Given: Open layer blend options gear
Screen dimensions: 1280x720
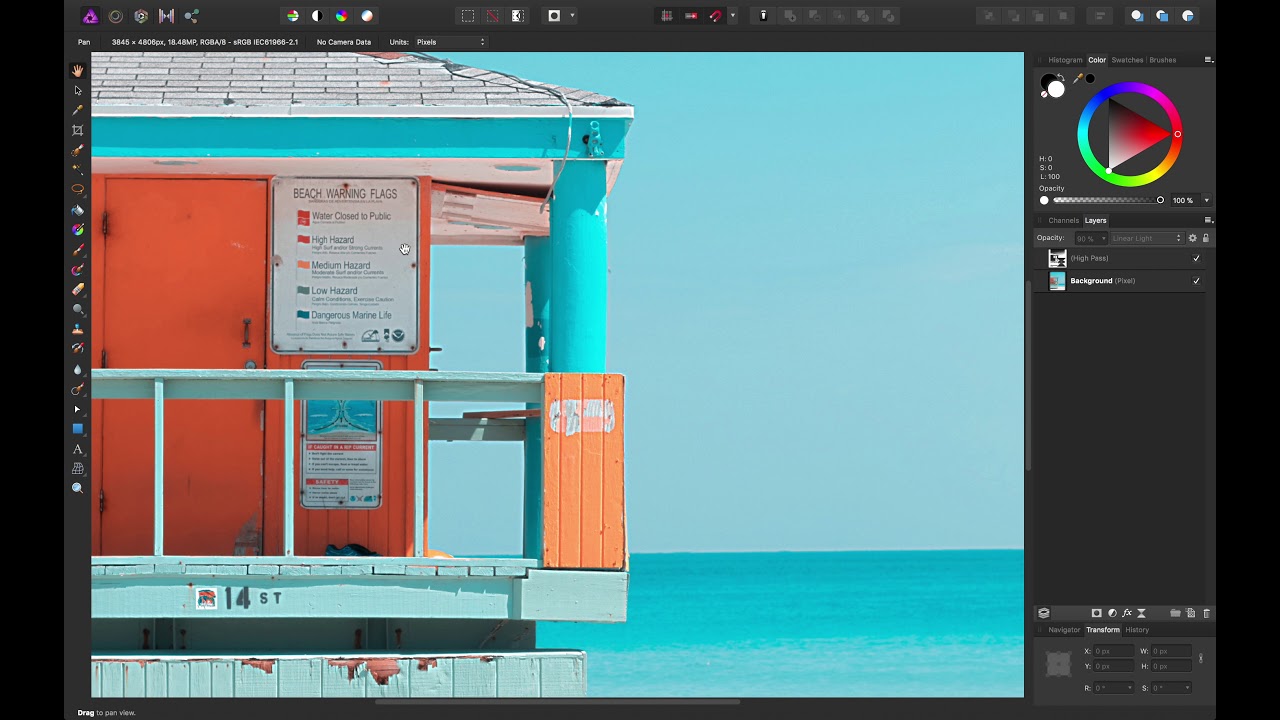Looking at the screenshot, I should (x=1192, y=238).
